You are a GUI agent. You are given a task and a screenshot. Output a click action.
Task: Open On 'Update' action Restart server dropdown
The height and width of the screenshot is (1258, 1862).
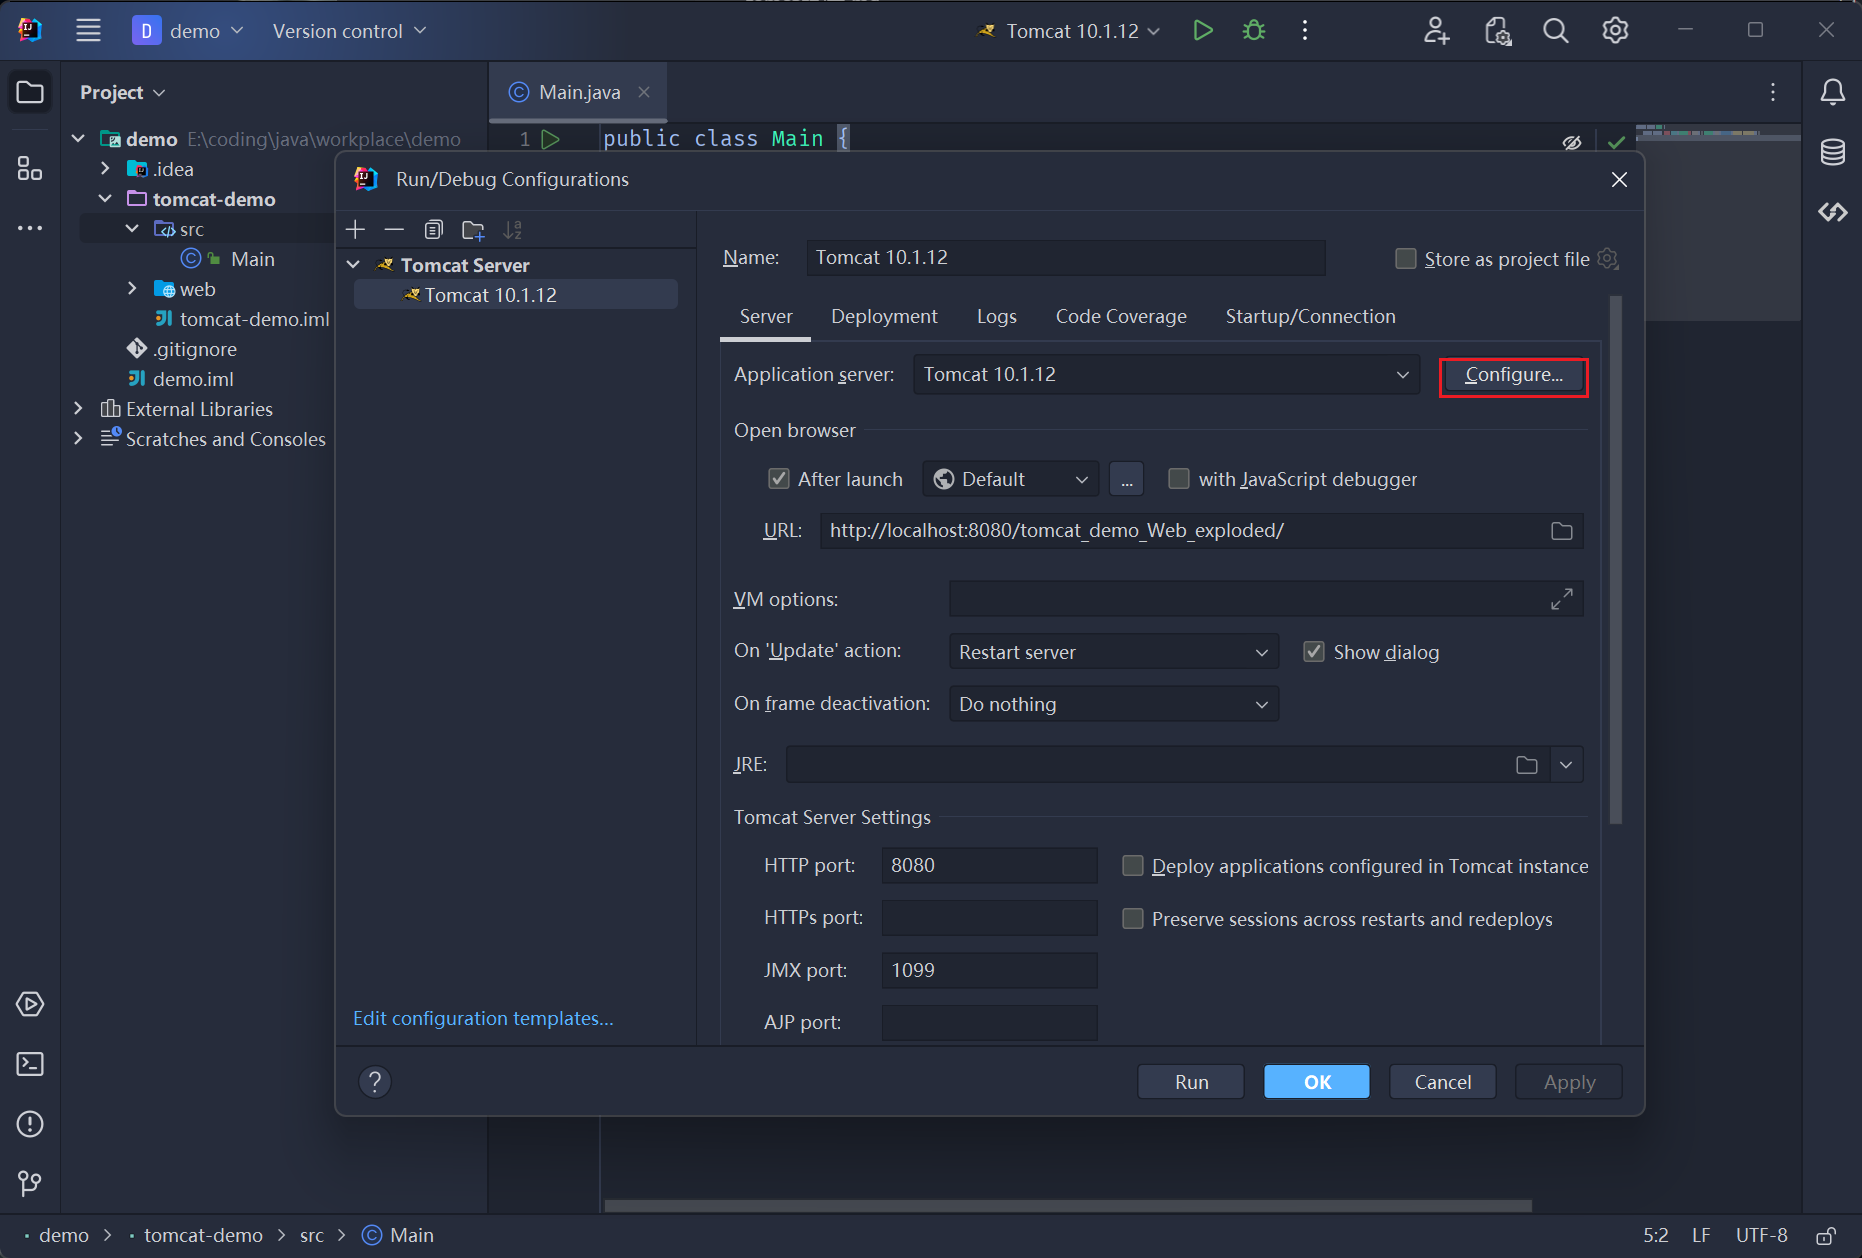coord(1113,652)
